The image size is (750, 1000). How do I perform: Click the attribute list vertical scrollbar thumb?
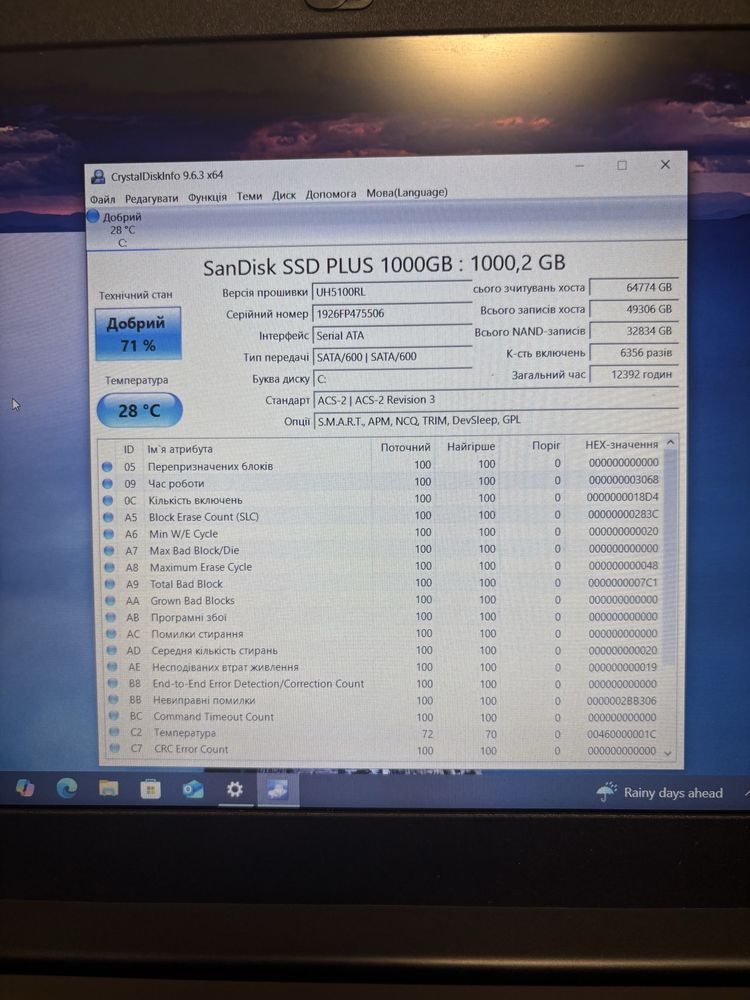pyautogui.click(x=668, y=558)
